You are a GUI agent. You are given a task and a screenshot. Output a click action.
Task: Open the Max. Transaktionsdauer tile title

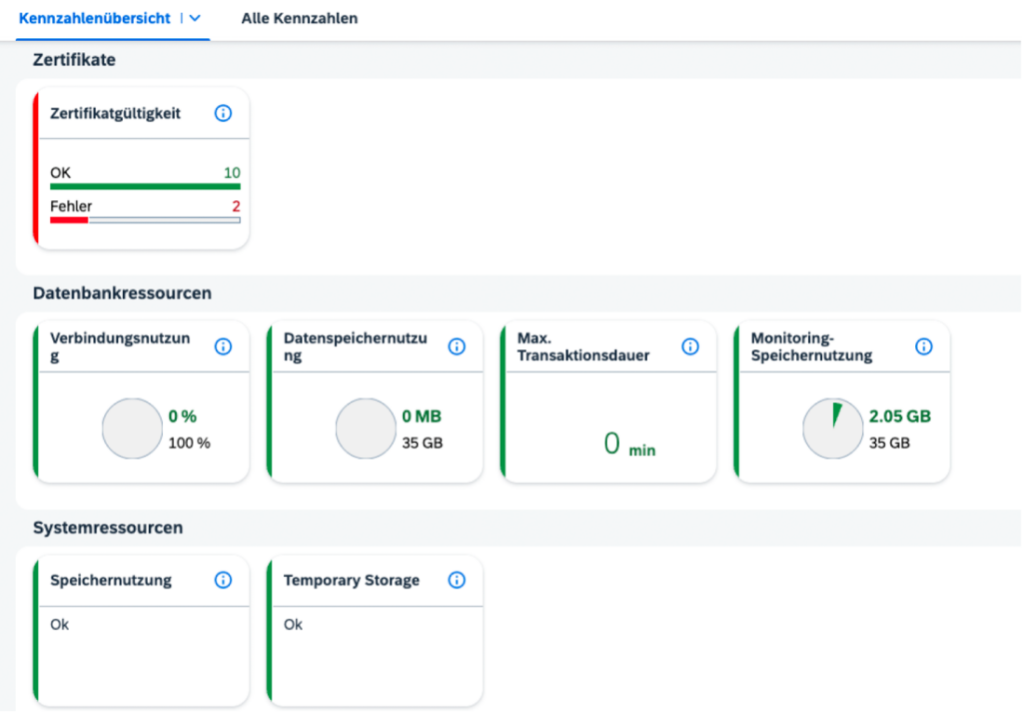(583, 347)
